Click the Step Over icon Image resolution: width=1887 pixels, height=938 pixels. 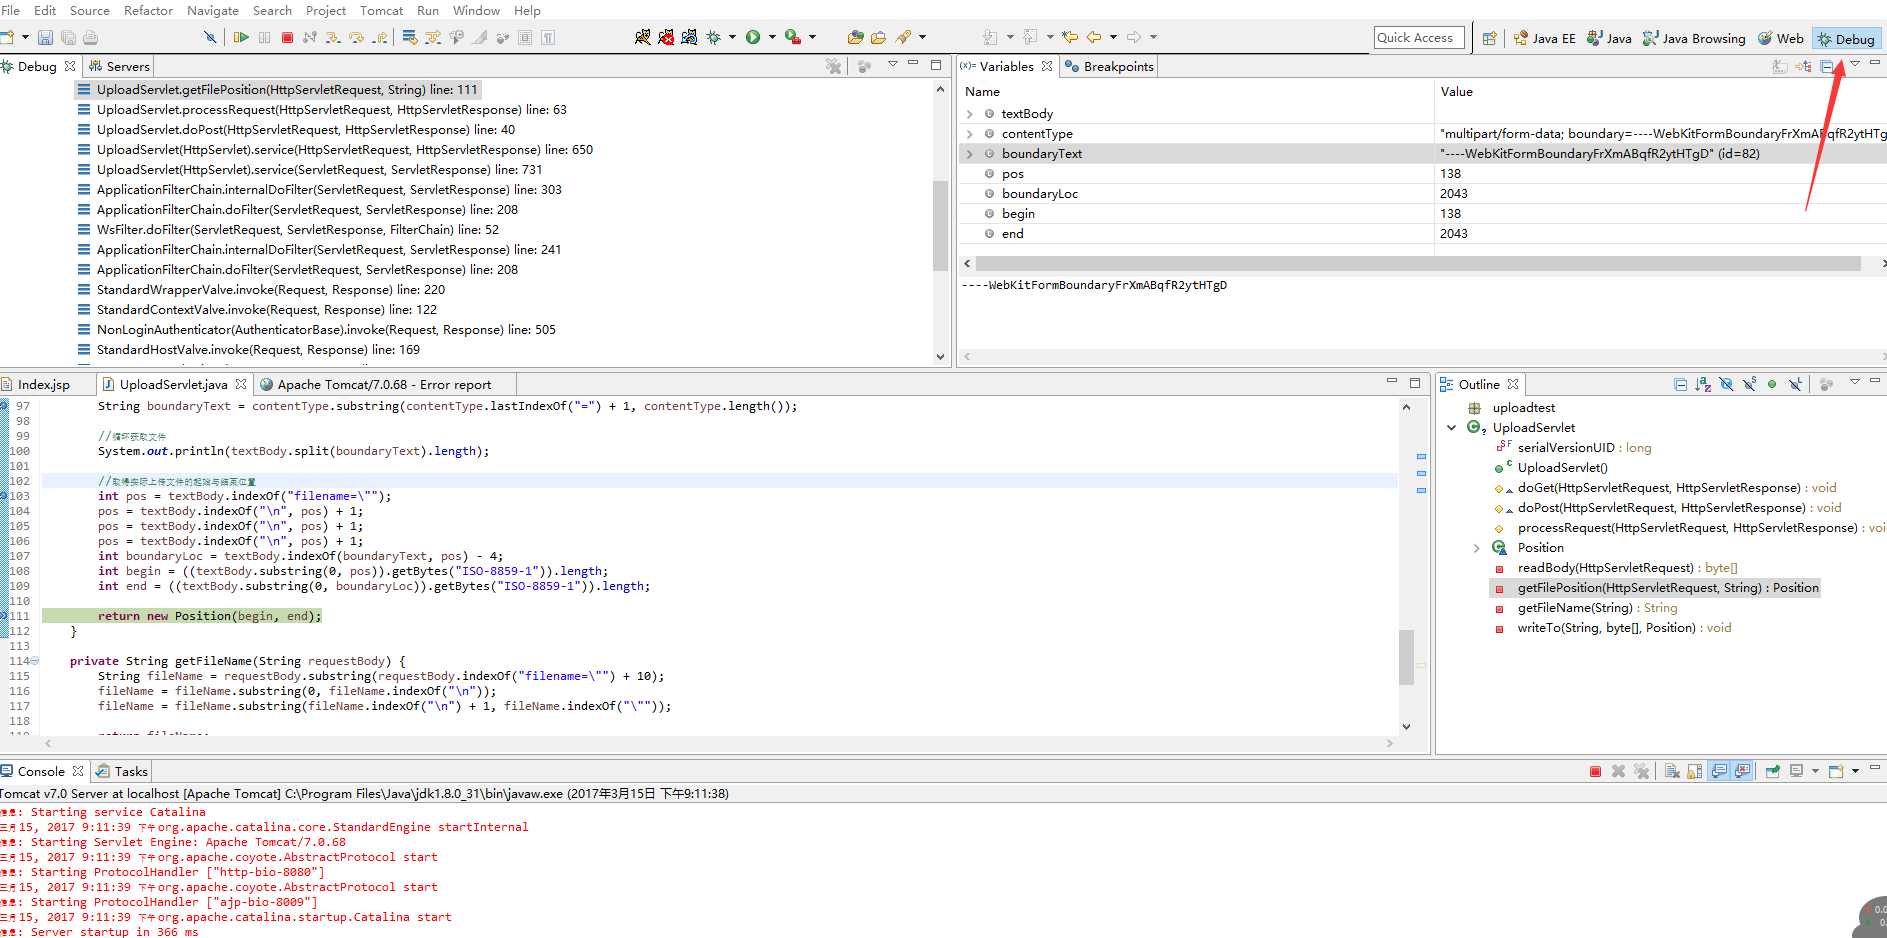point(356,37)
